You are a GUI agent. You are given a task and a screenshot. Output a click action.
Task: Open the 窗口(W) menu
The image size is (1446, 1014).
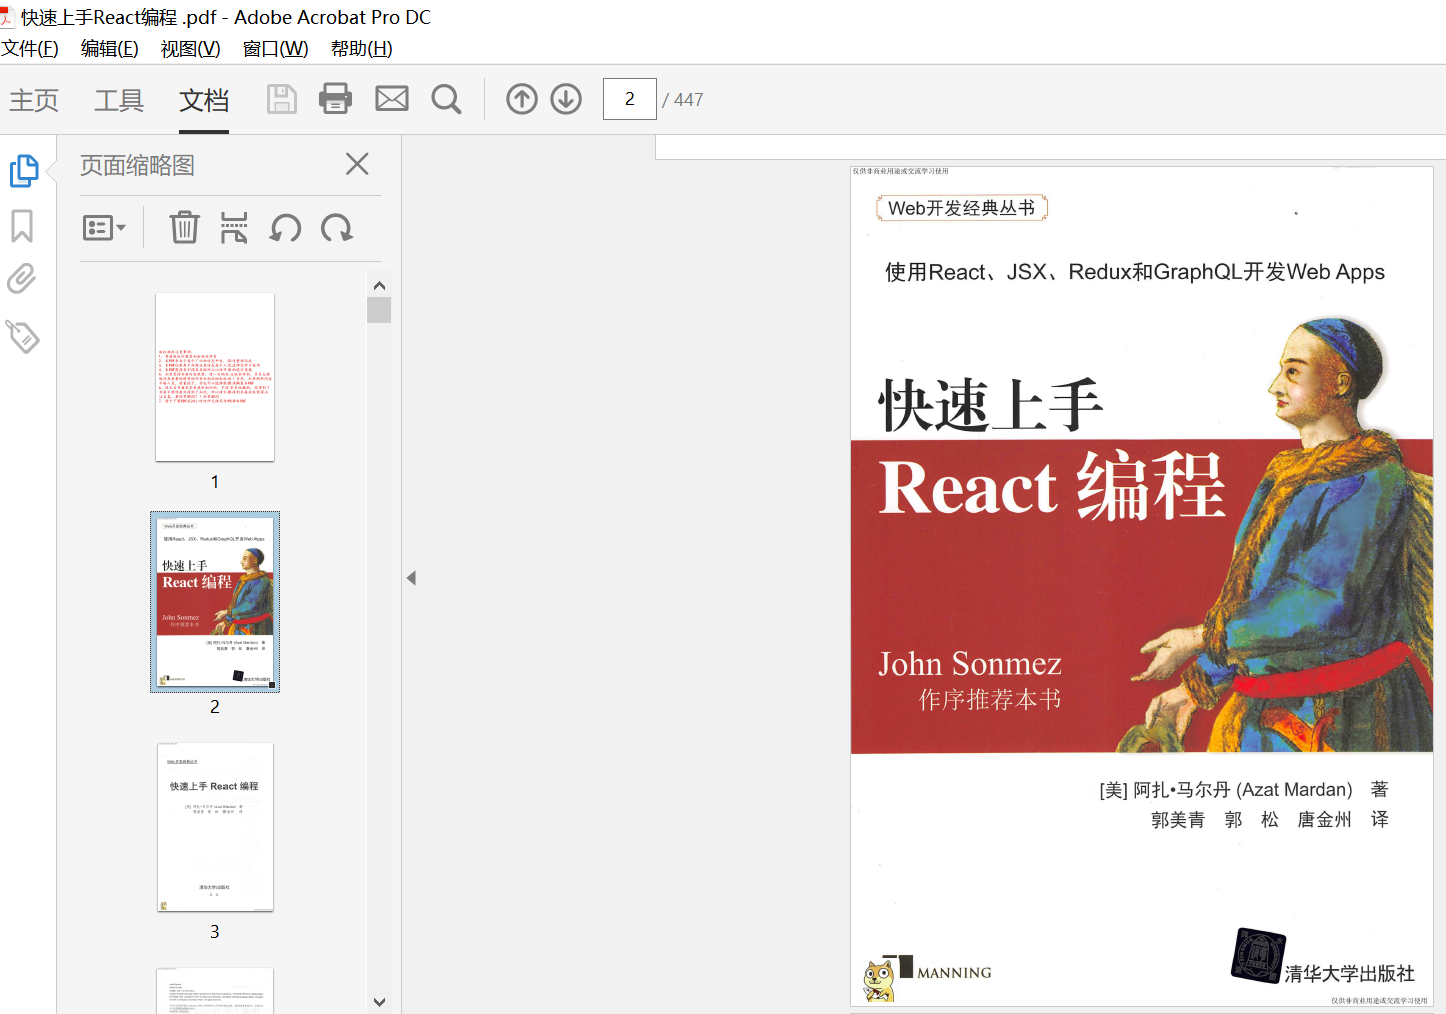tap(276, 48)
